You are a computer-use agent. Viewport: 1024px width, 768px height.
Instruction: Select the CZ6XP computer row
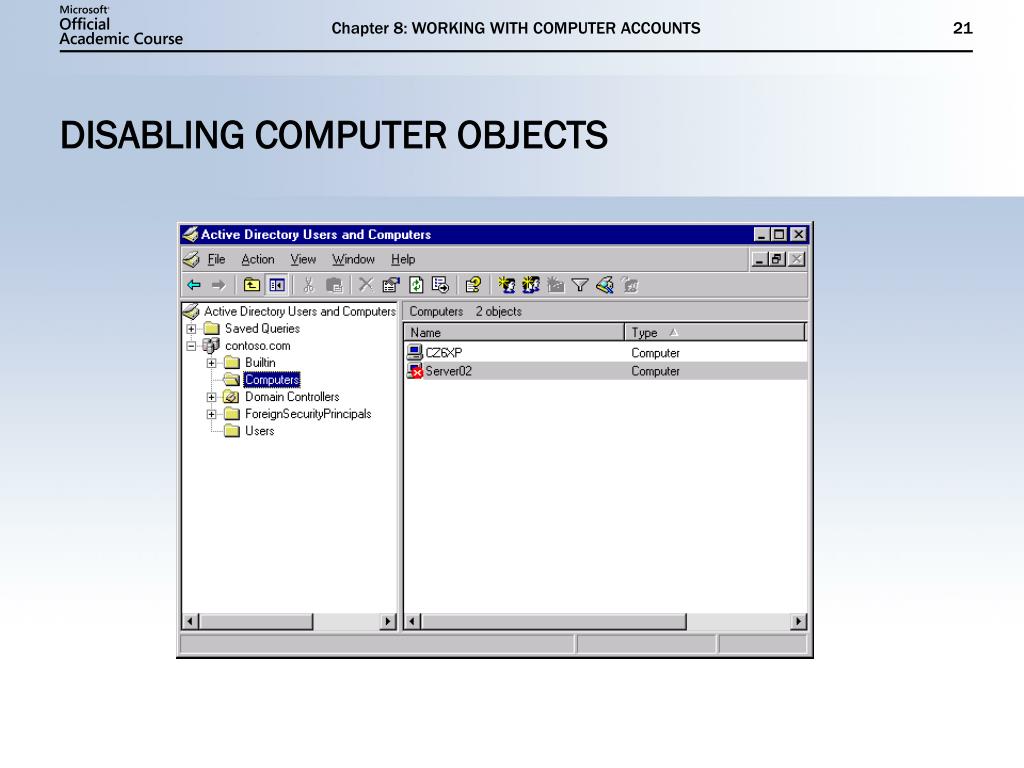[x=605, y=353]
